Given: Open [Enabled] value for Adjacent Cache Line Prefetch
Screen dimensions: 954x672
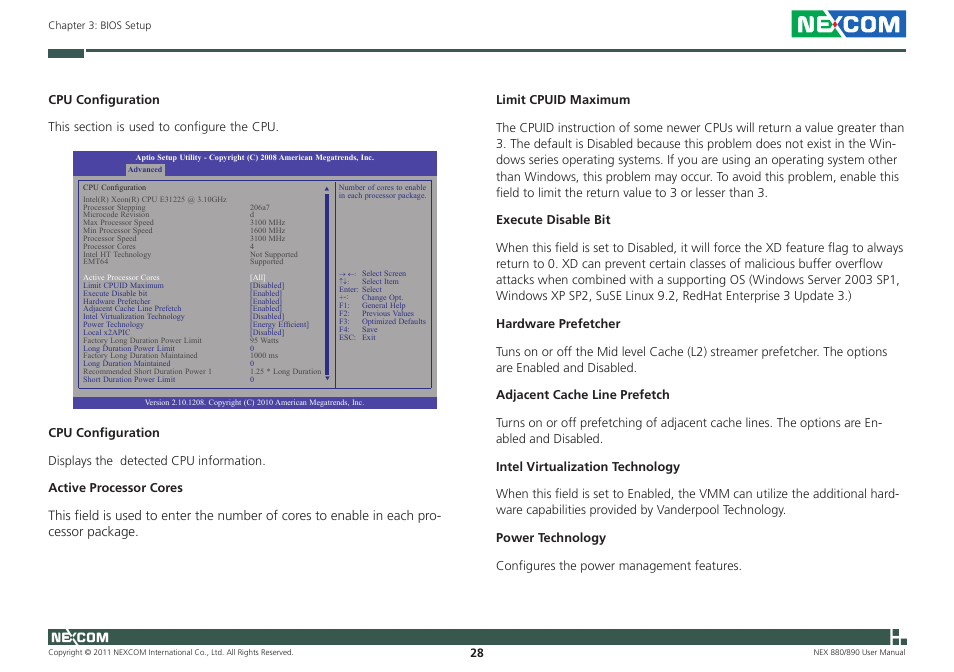Looking at the screenshot, I should [265, 308].
